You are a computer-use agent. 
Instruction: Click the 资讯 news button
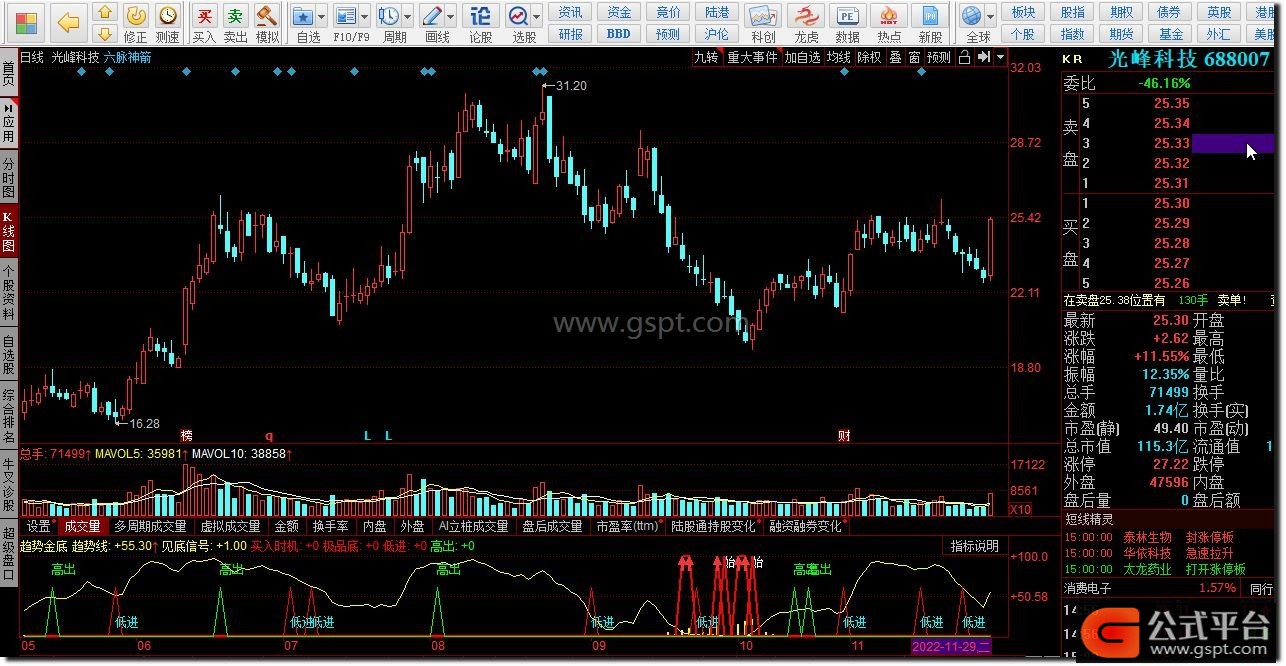[571, 12]
